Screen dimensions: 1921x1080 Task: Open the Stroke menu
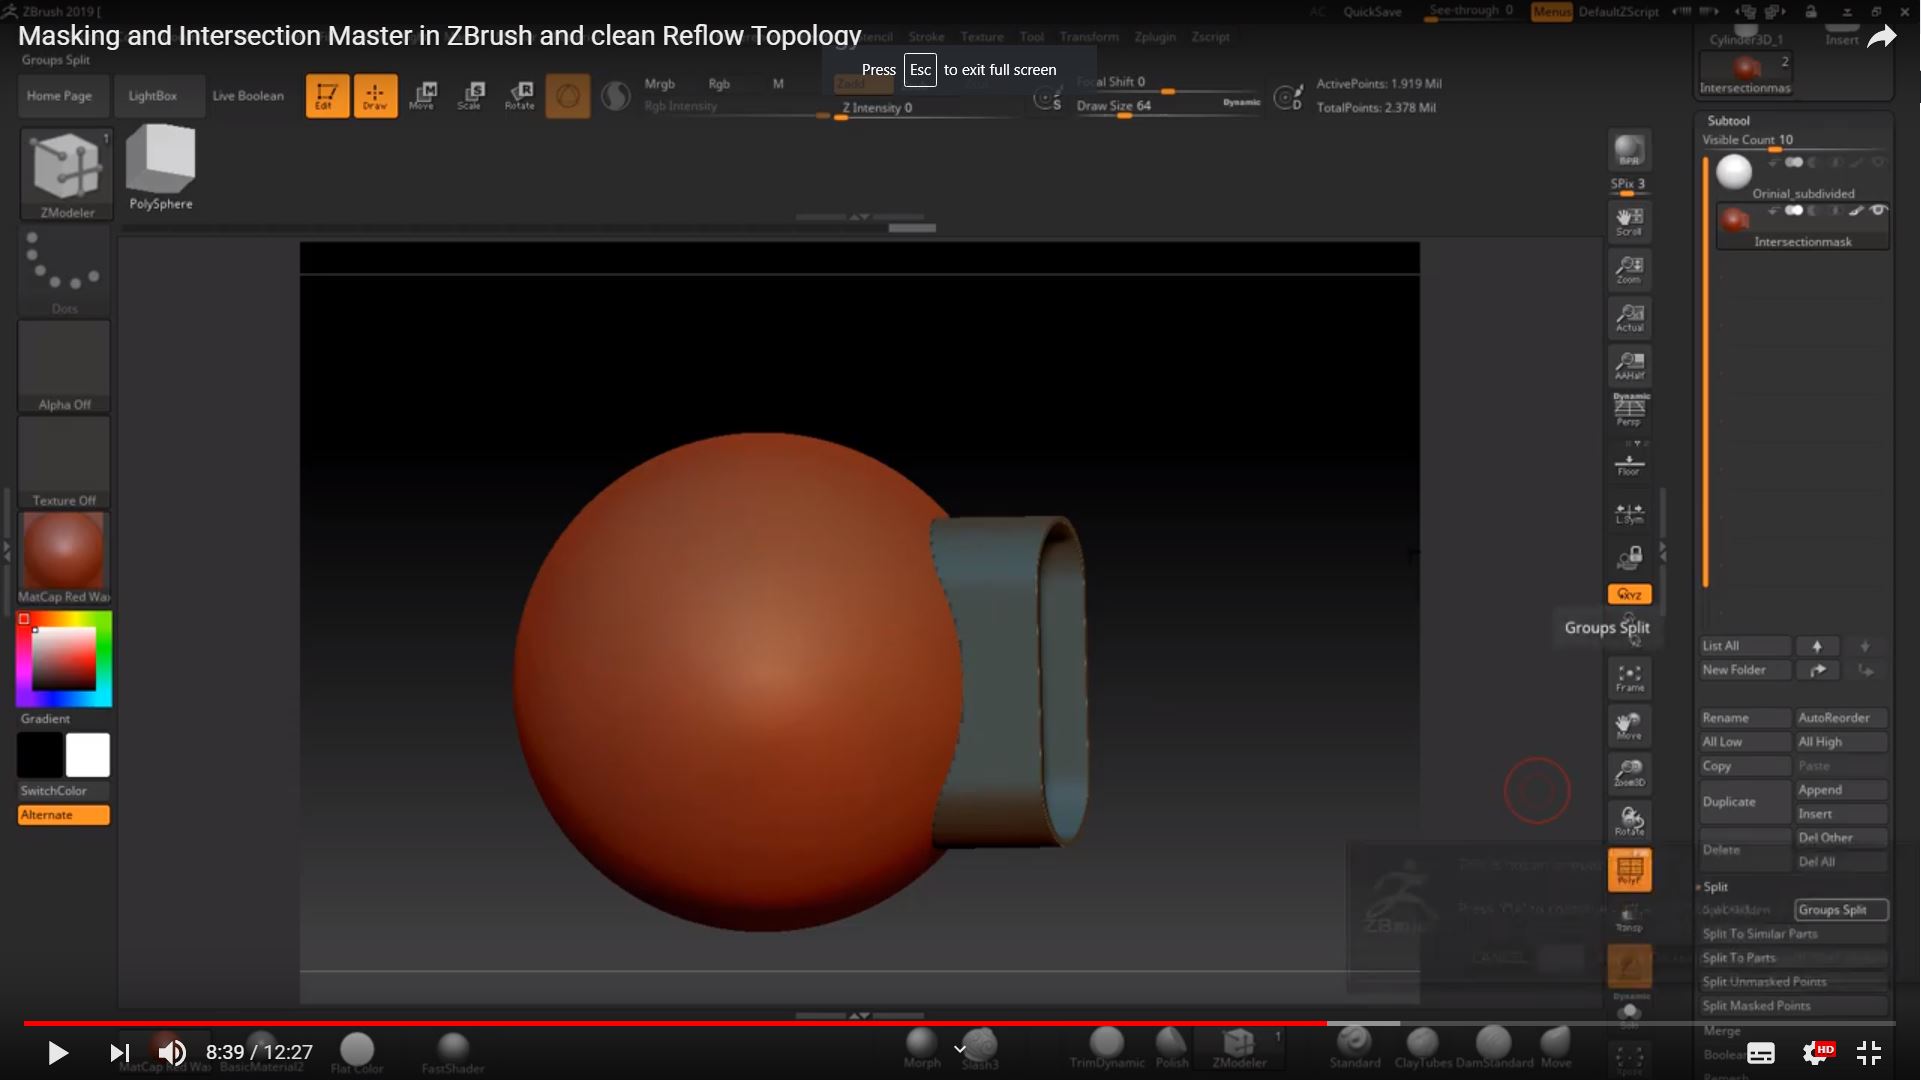click(926, 37)
